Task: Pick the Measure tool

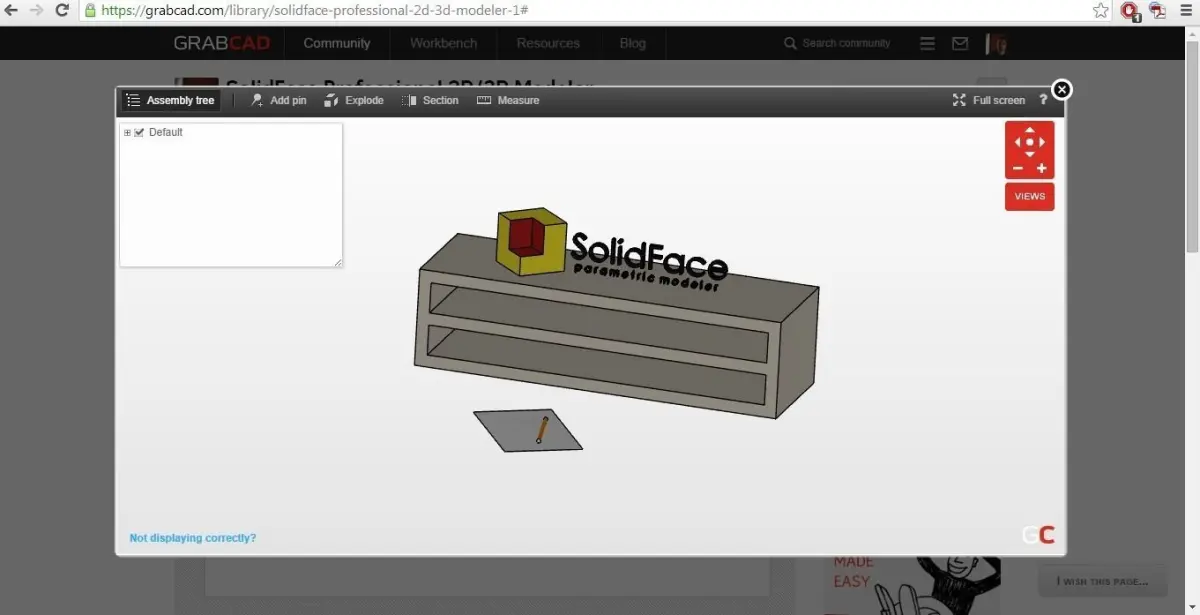Action: [x=508, y=100]
